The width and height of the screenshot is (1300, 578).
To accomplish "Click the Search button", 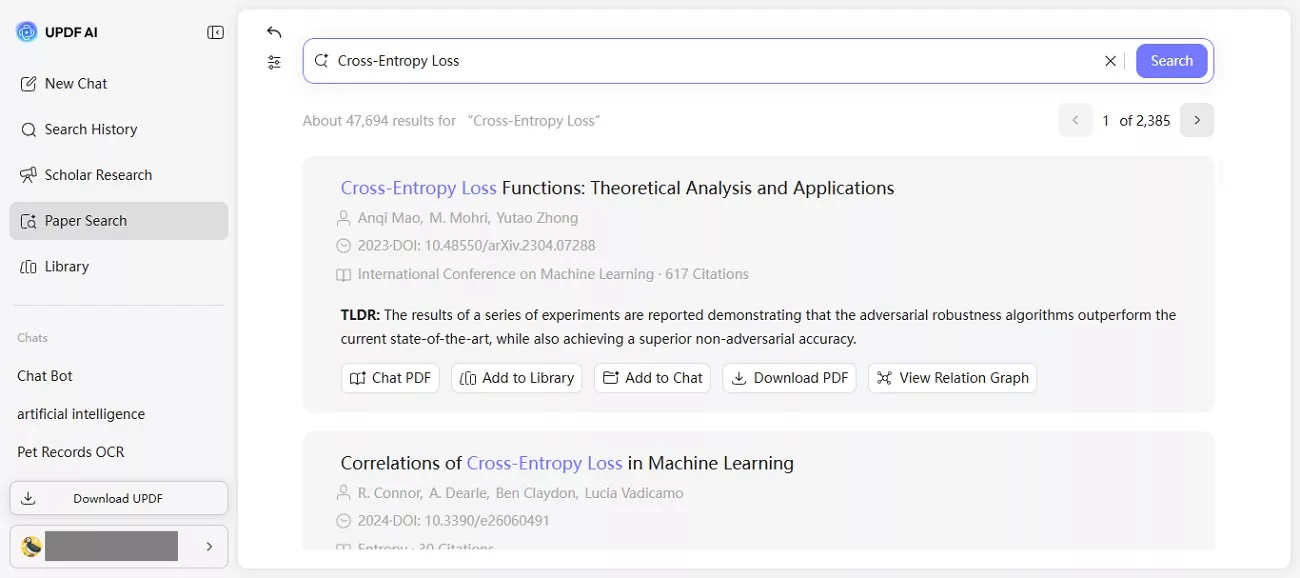I will click(1171, 60).
